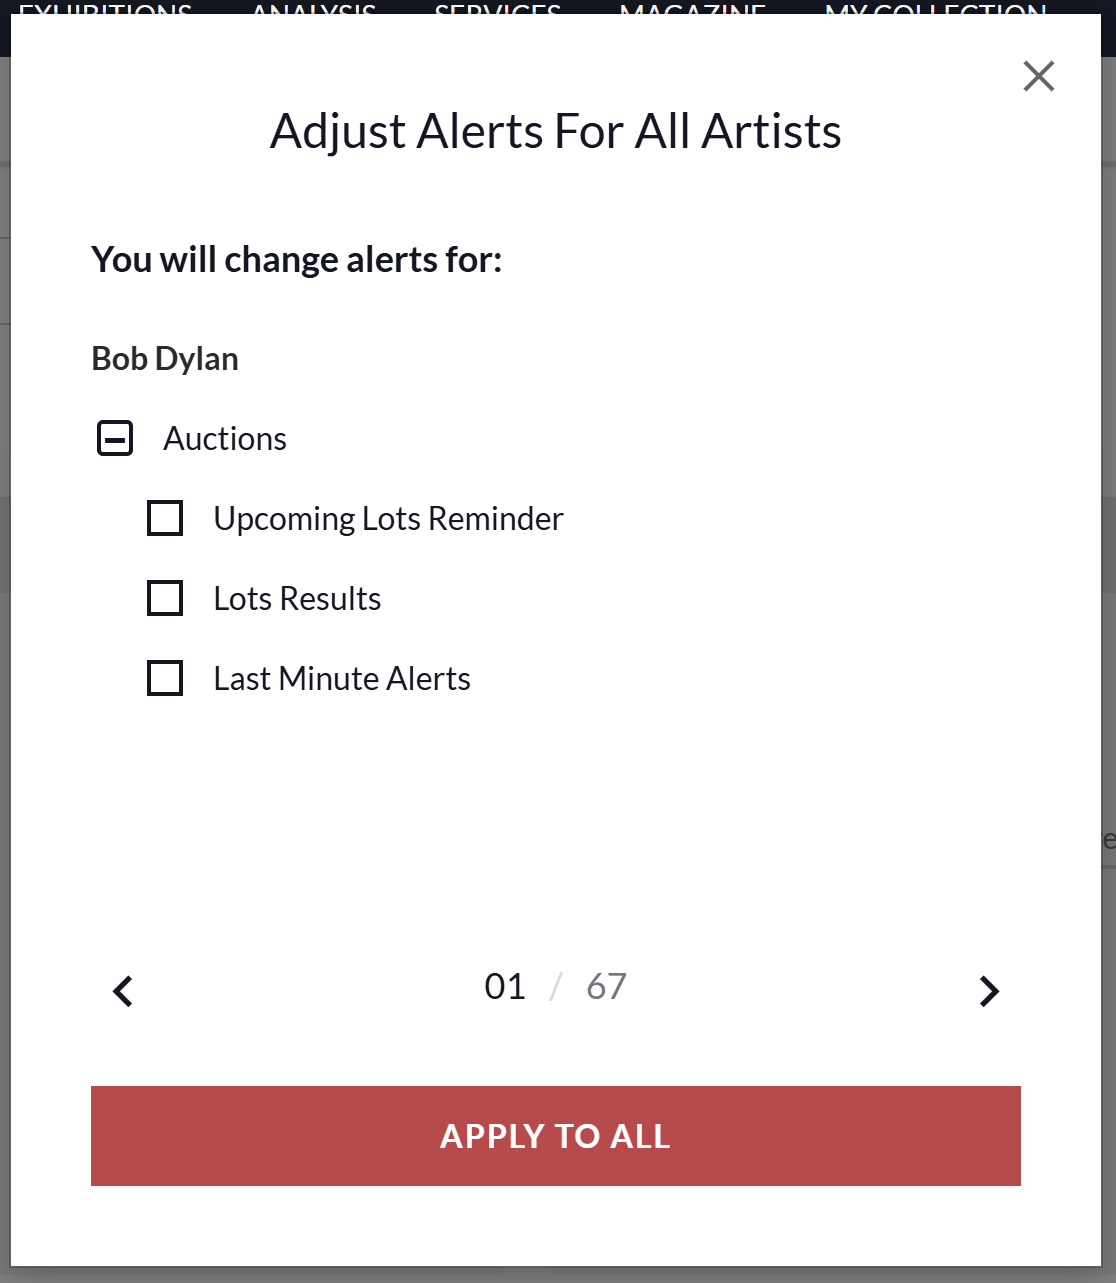Tick the Lots Results checkbox
The width and height of the screenshot is (1116, 1283).
(165, 598)
